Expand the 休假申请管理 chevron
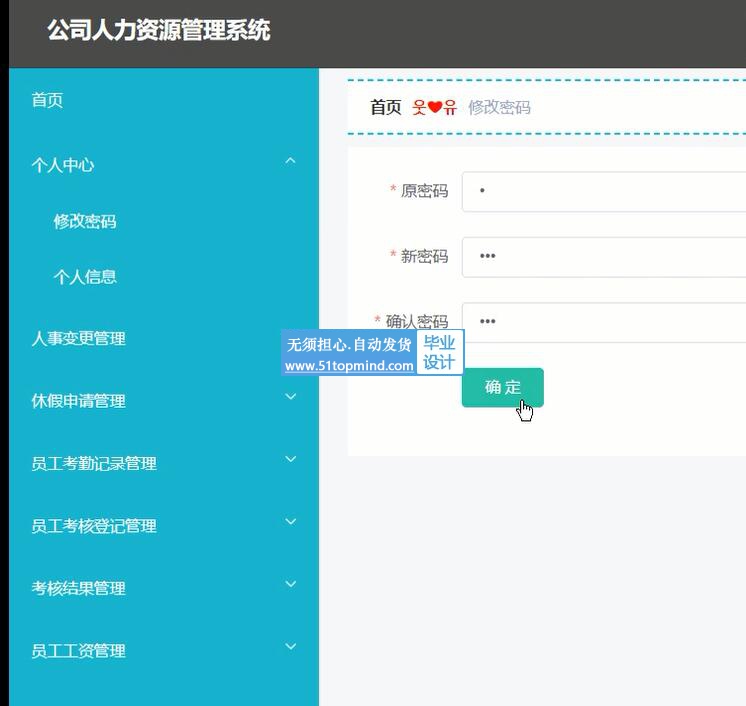This screenshot has height=706, width=746. tap(290, 396)
